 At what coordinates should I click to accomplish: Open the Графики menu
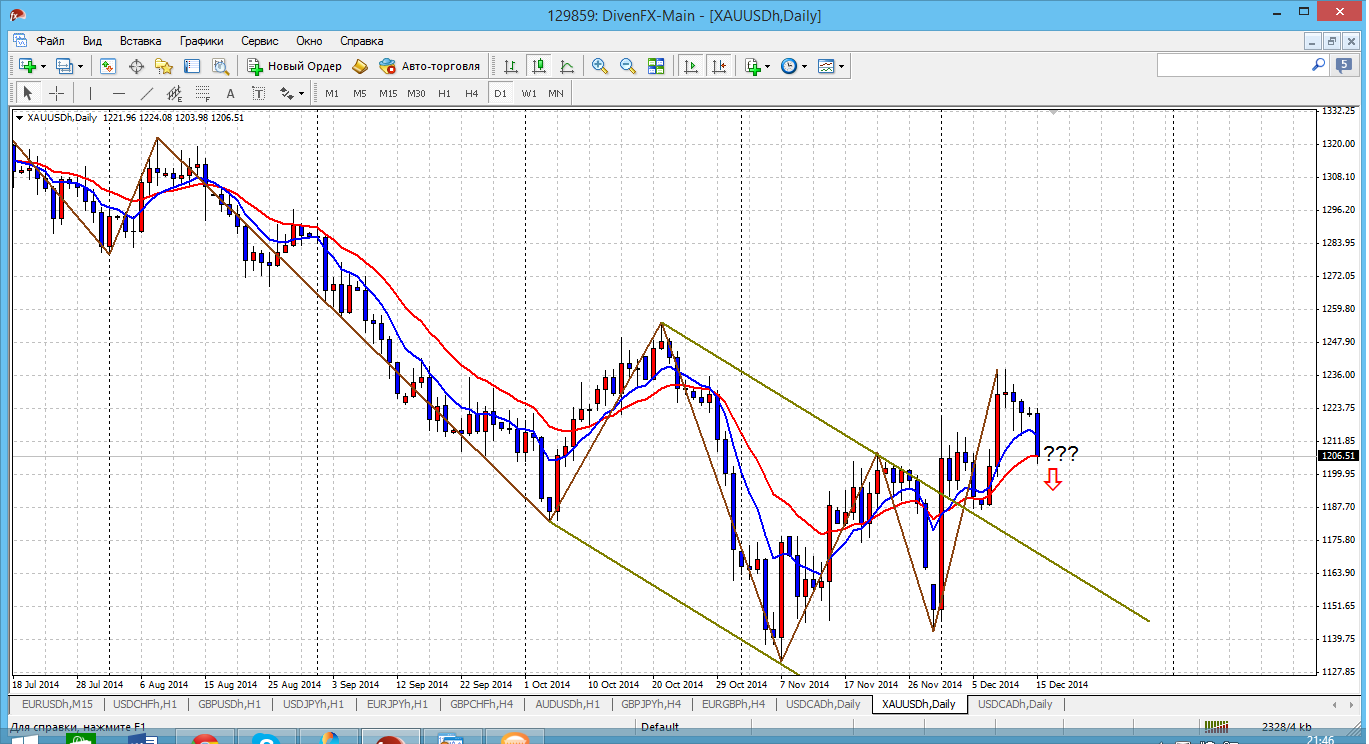[202, 41]
